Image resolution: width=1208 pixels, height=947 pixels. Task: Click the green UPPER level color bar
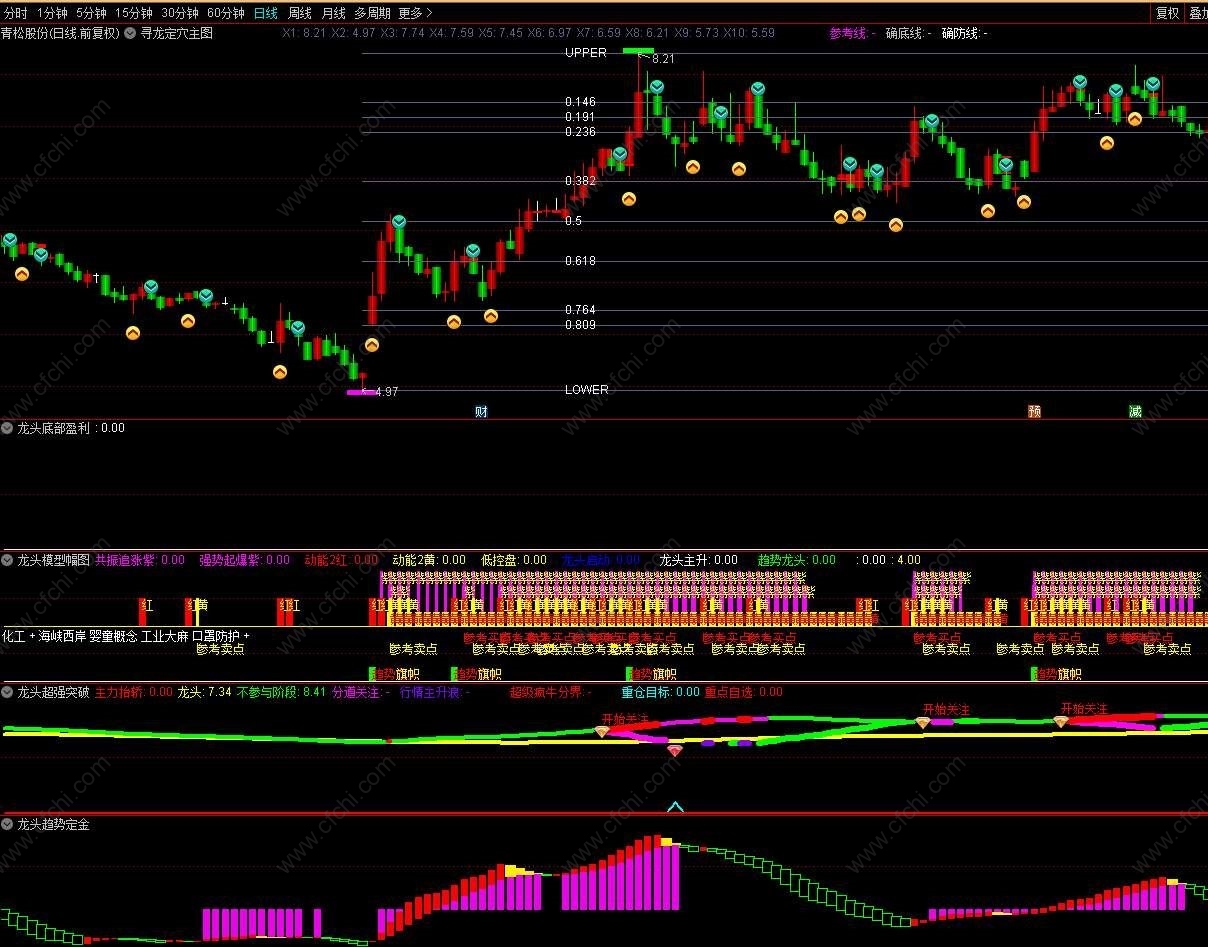(x=637, y=50)
